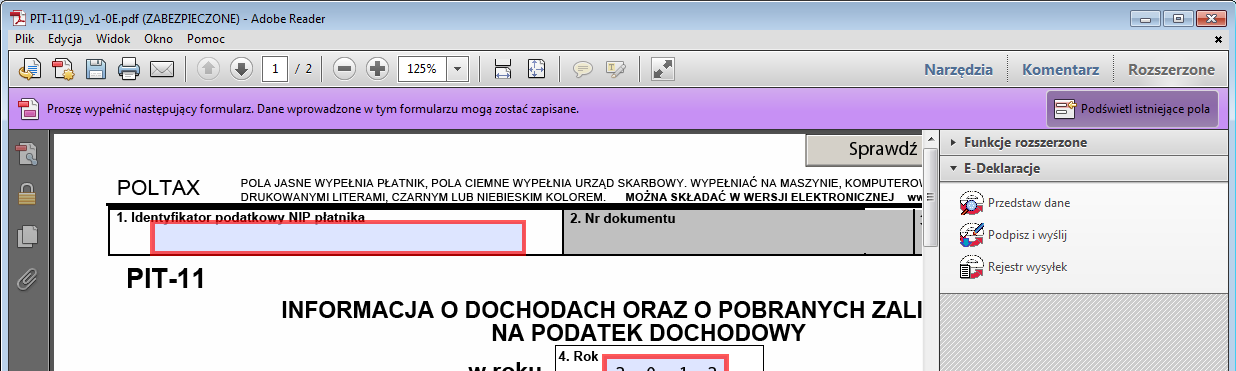The image size is (1236, 371).
Task: Open the Edycja menu
Action: [x=64, y=39]
